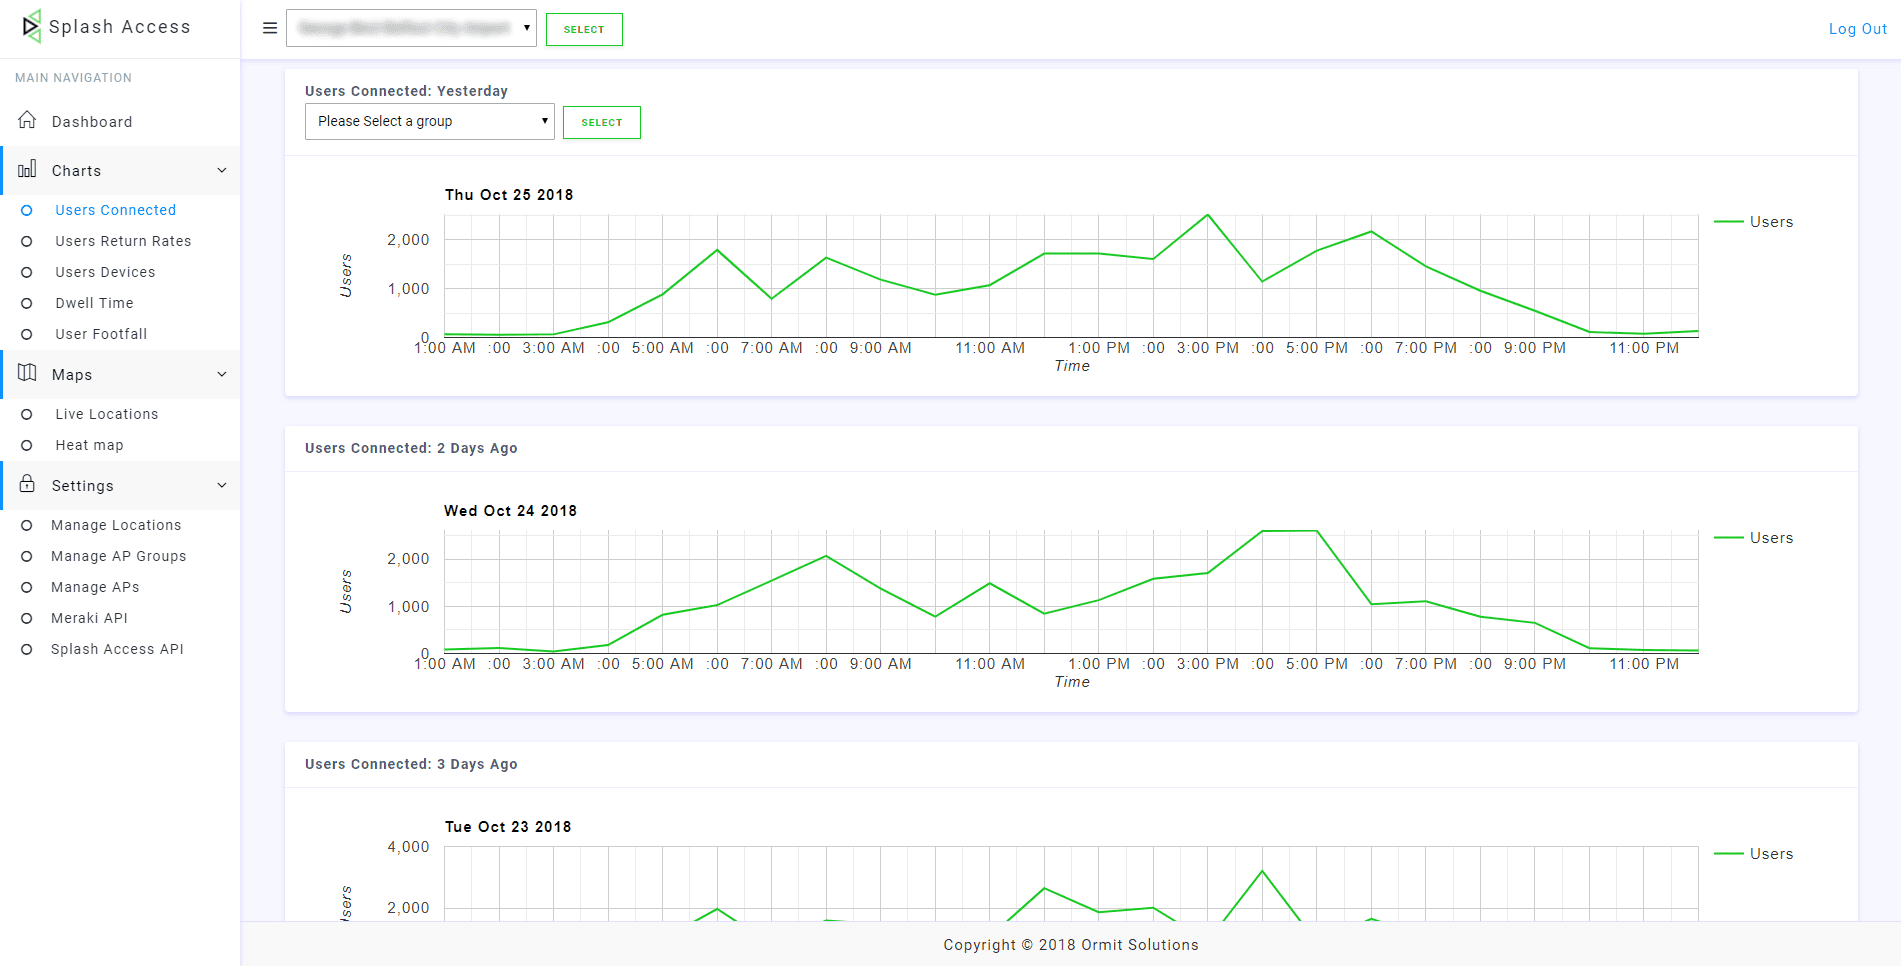Select the bar chart icon beside Charts

point(28,170)
